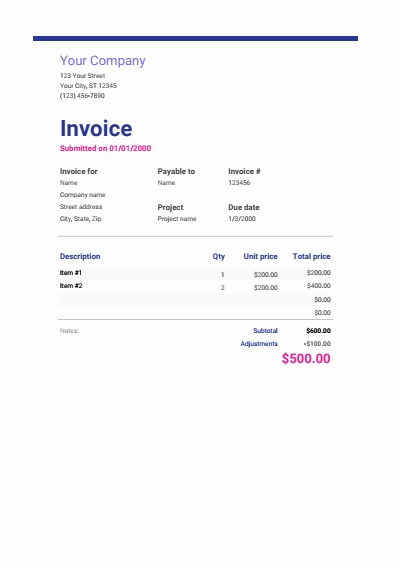Screen dimensions: 400x566
Task: Select the "Item #2" description cell
Action: (x=71, y=286)
